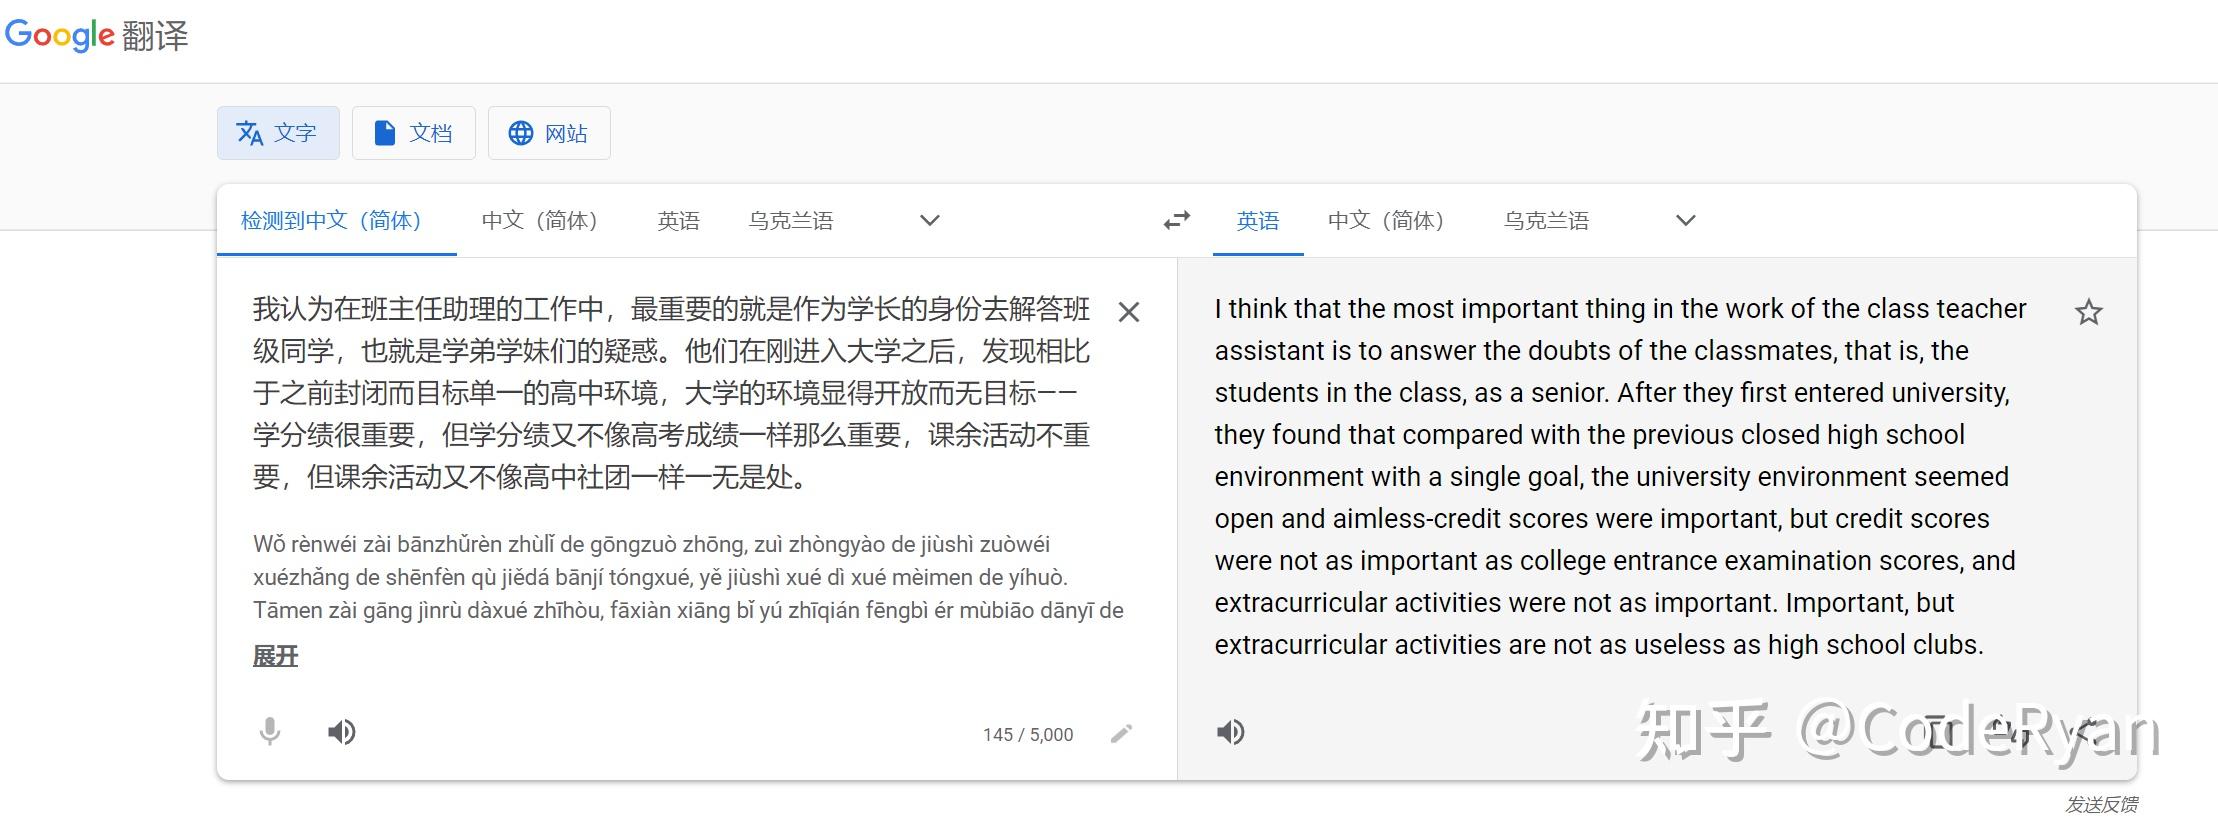Swap source and target languages
Viewport: 2218px width, 831px height.
[x=1177, y=220]
